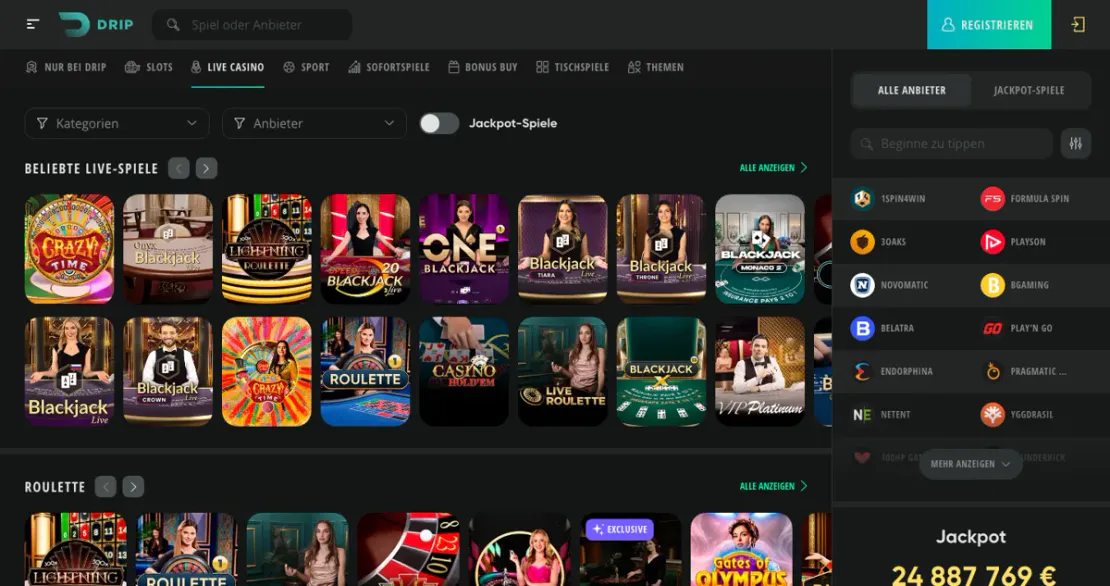Open Blackjack Tiara game
Image resolution: width=1110 pixels, height=586 pixels.
(x=563, y=249)
